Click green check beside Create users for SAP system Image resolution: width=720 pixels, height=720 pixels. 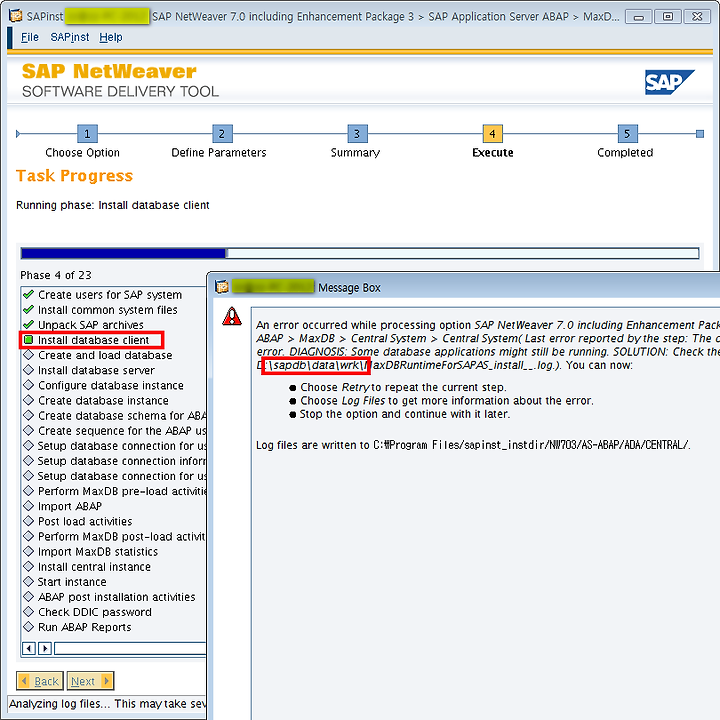(x=28, y=294)
